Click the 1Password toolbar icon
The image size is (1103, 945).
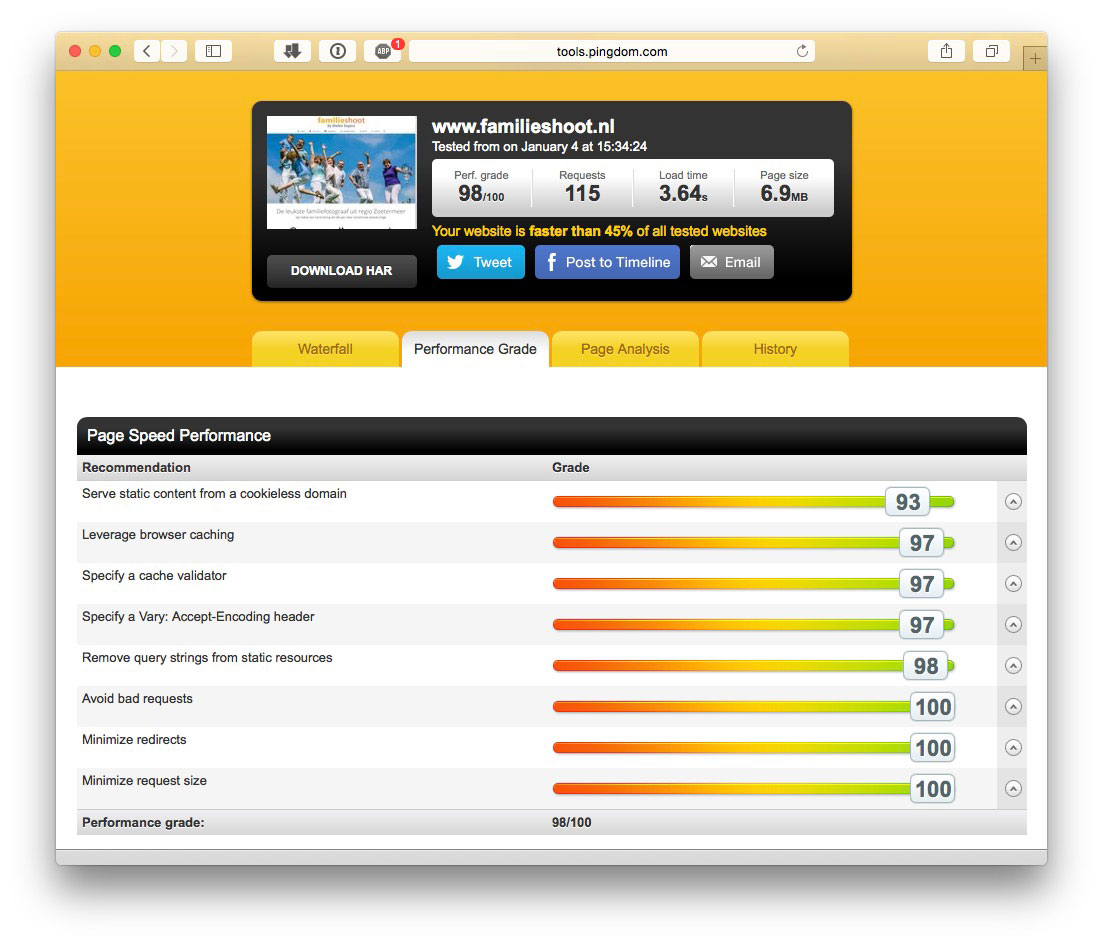pos(338,51)
